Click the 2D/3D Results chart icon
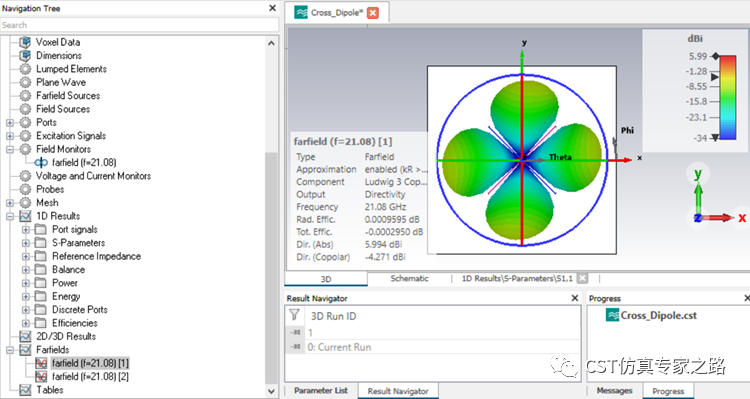 tap(25, 336)
